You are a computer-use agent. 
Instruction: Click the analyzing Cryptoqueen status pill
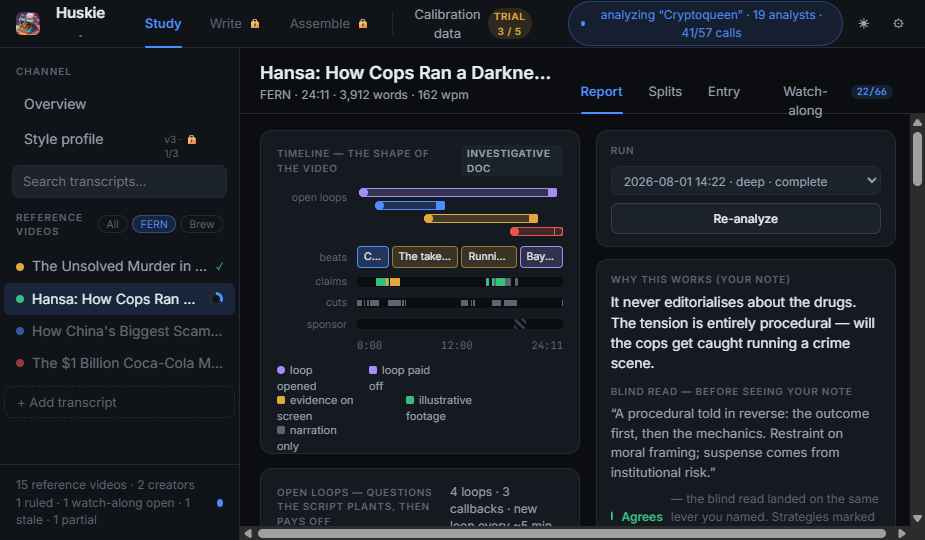705,24
